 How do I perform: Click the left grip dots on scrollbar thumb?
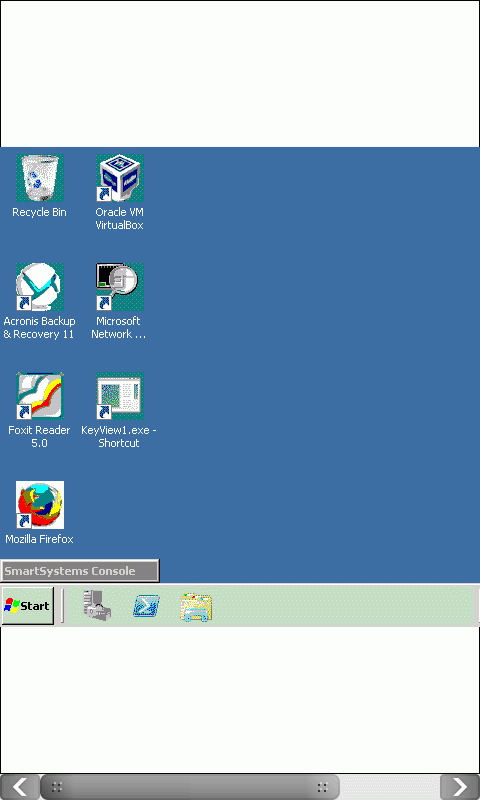coord(57,787)
